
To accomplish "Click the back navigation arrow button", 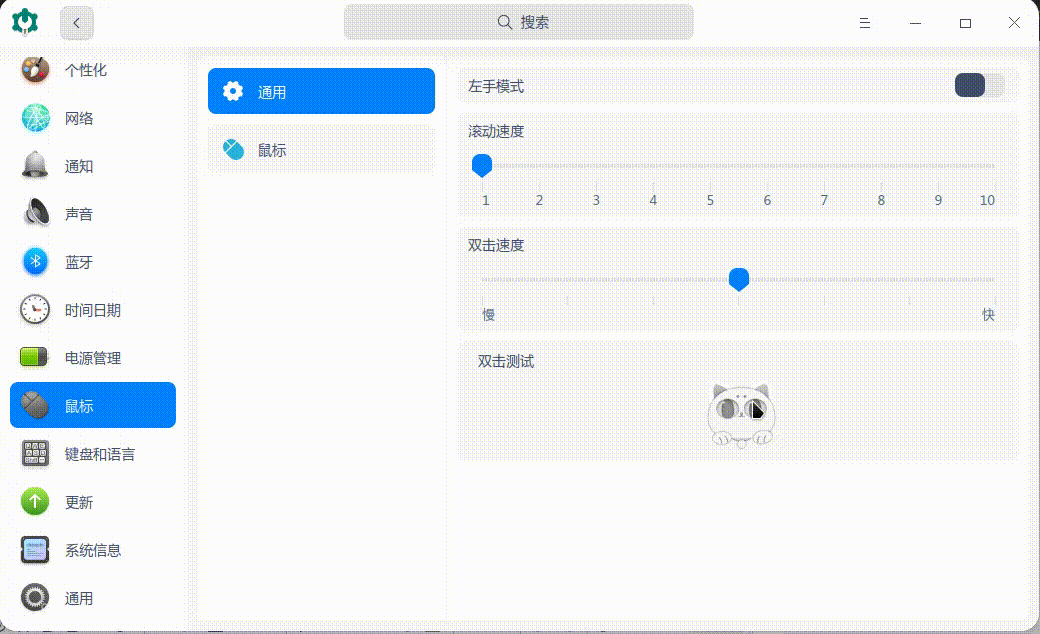I will 77,22.
